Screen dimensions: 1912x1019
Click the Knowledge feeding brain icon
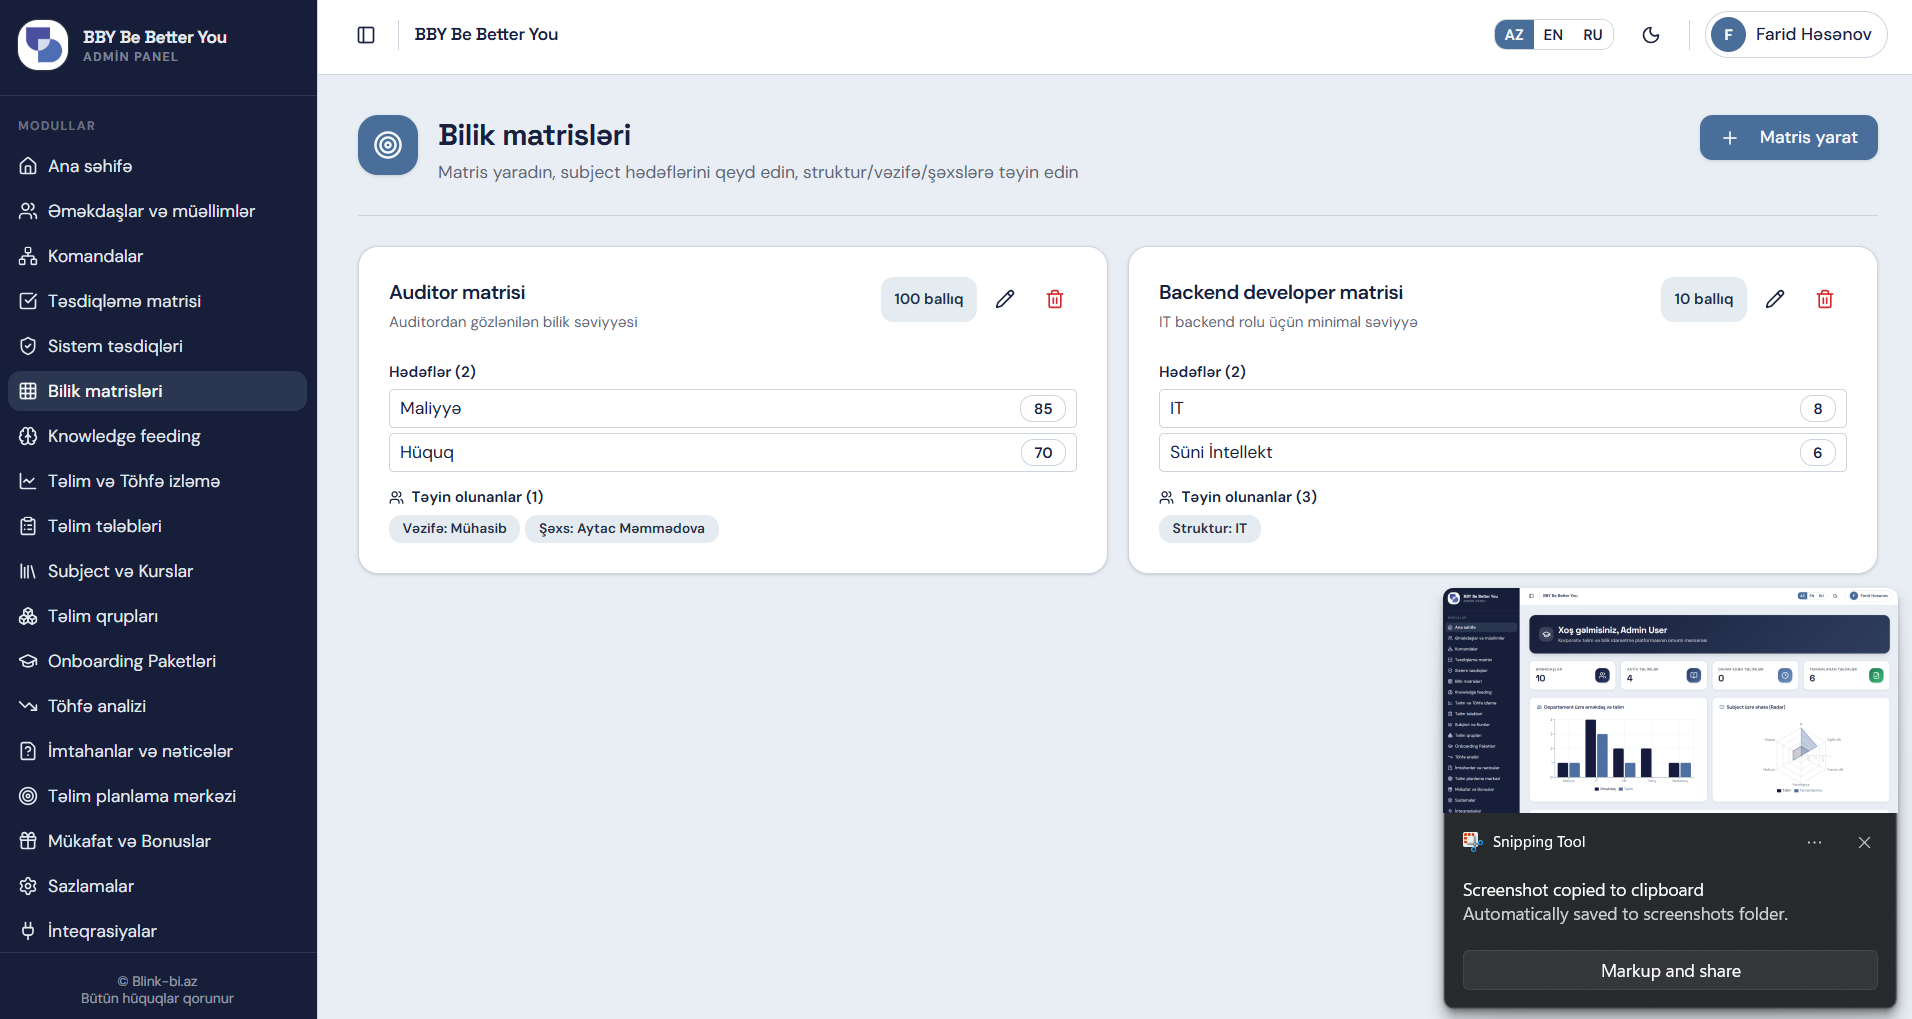coord(28,436)
